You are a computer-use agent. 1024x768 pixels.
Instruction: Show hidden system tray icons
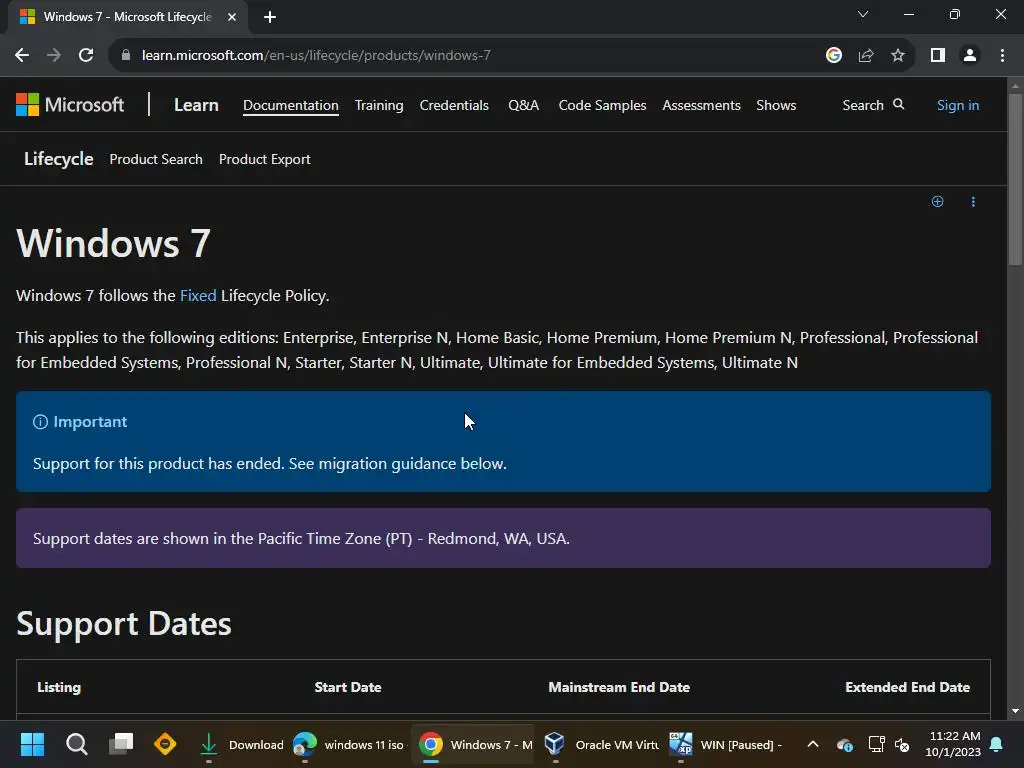(x=812, y=744)
